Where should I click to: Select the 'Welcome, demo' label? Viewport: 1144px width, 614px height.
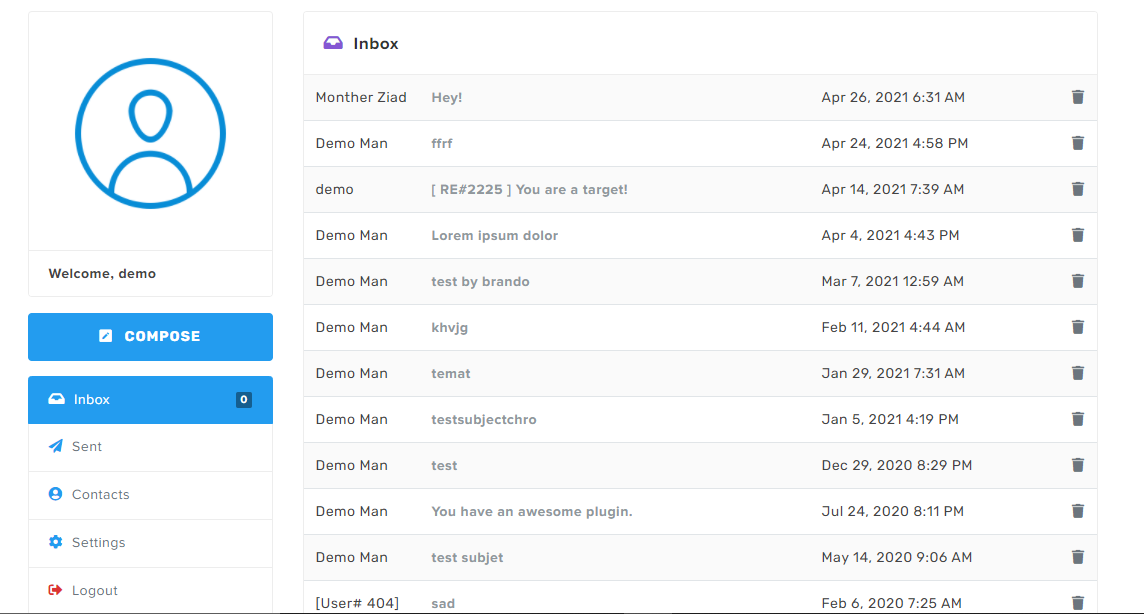(x=103, y=273)
